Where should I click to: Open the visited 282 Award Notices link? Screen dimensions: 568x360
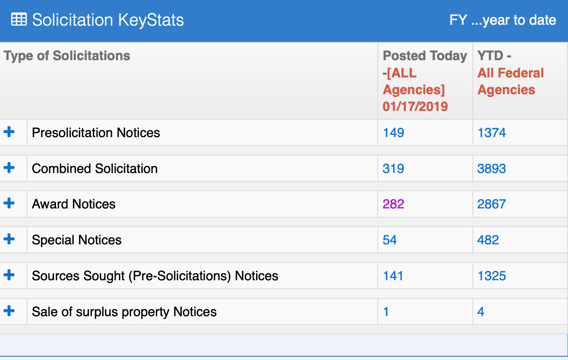point(393,204)
